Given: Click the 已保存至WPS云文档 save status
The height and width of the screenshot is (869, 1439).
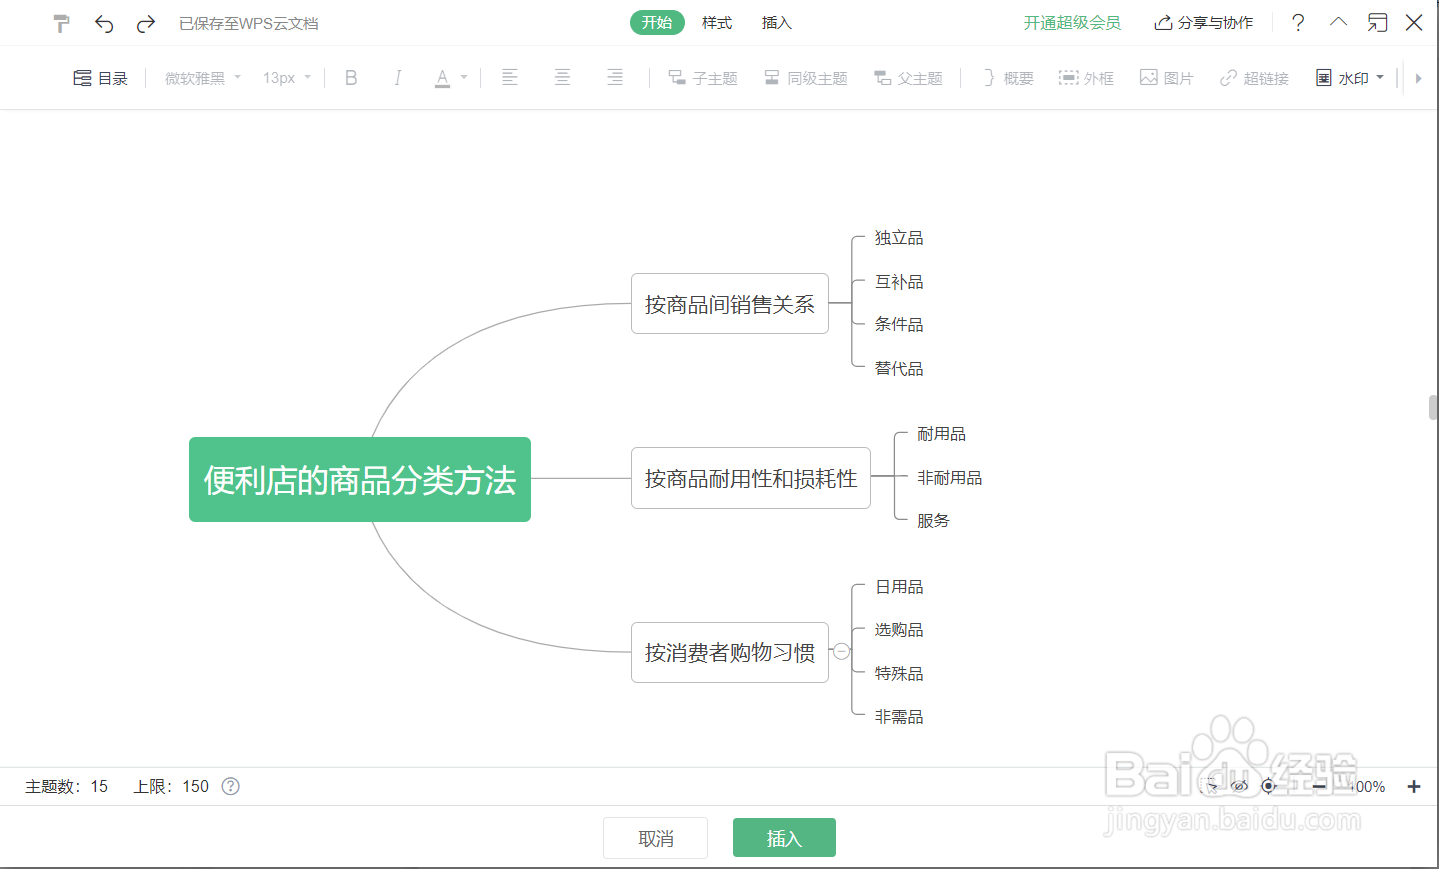Looking at the screenshot, I should tap(248, 23).
